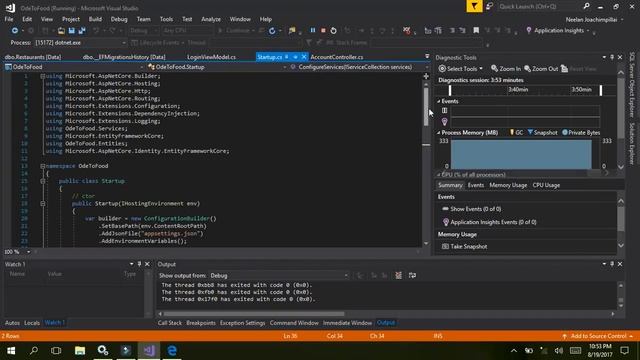The height and width of the screenshot is (360, 640).
Task: Open the Team menu
Action: tap(143, 19)
